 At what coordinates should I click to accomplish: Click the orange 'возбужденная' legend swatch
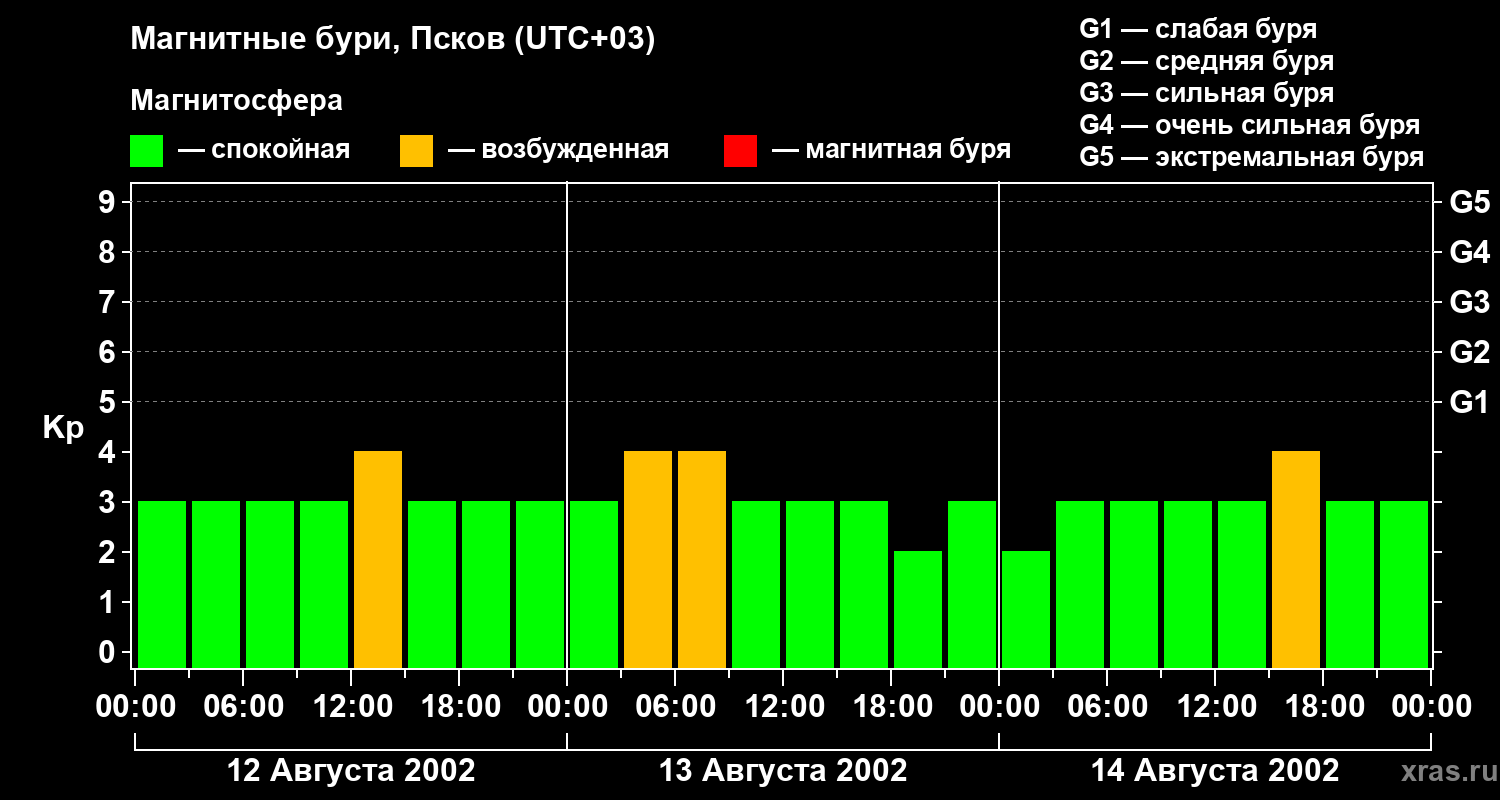(416, 151)
